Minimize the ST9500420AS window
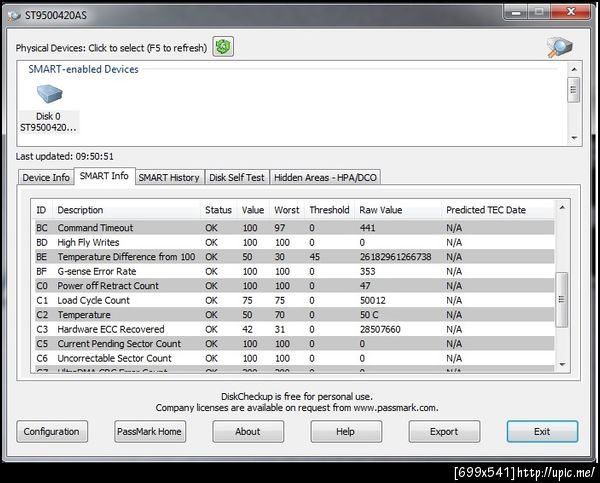Screen dimensions: 600x483 coord(516,13)
